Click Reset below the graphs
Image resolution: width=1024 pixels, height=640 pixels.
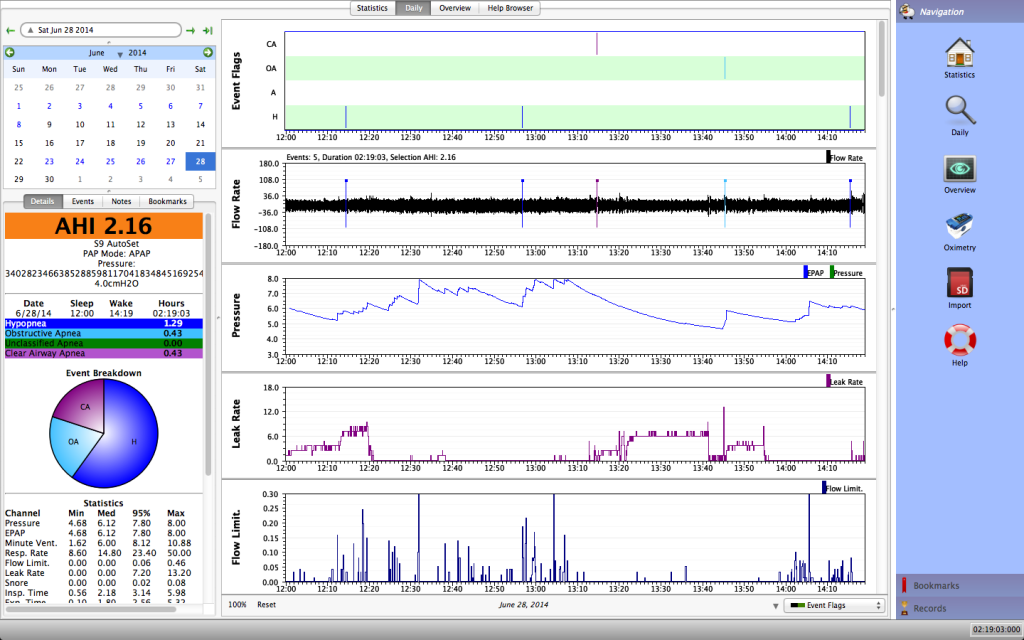pyautogui.click(x=266, y=605)
